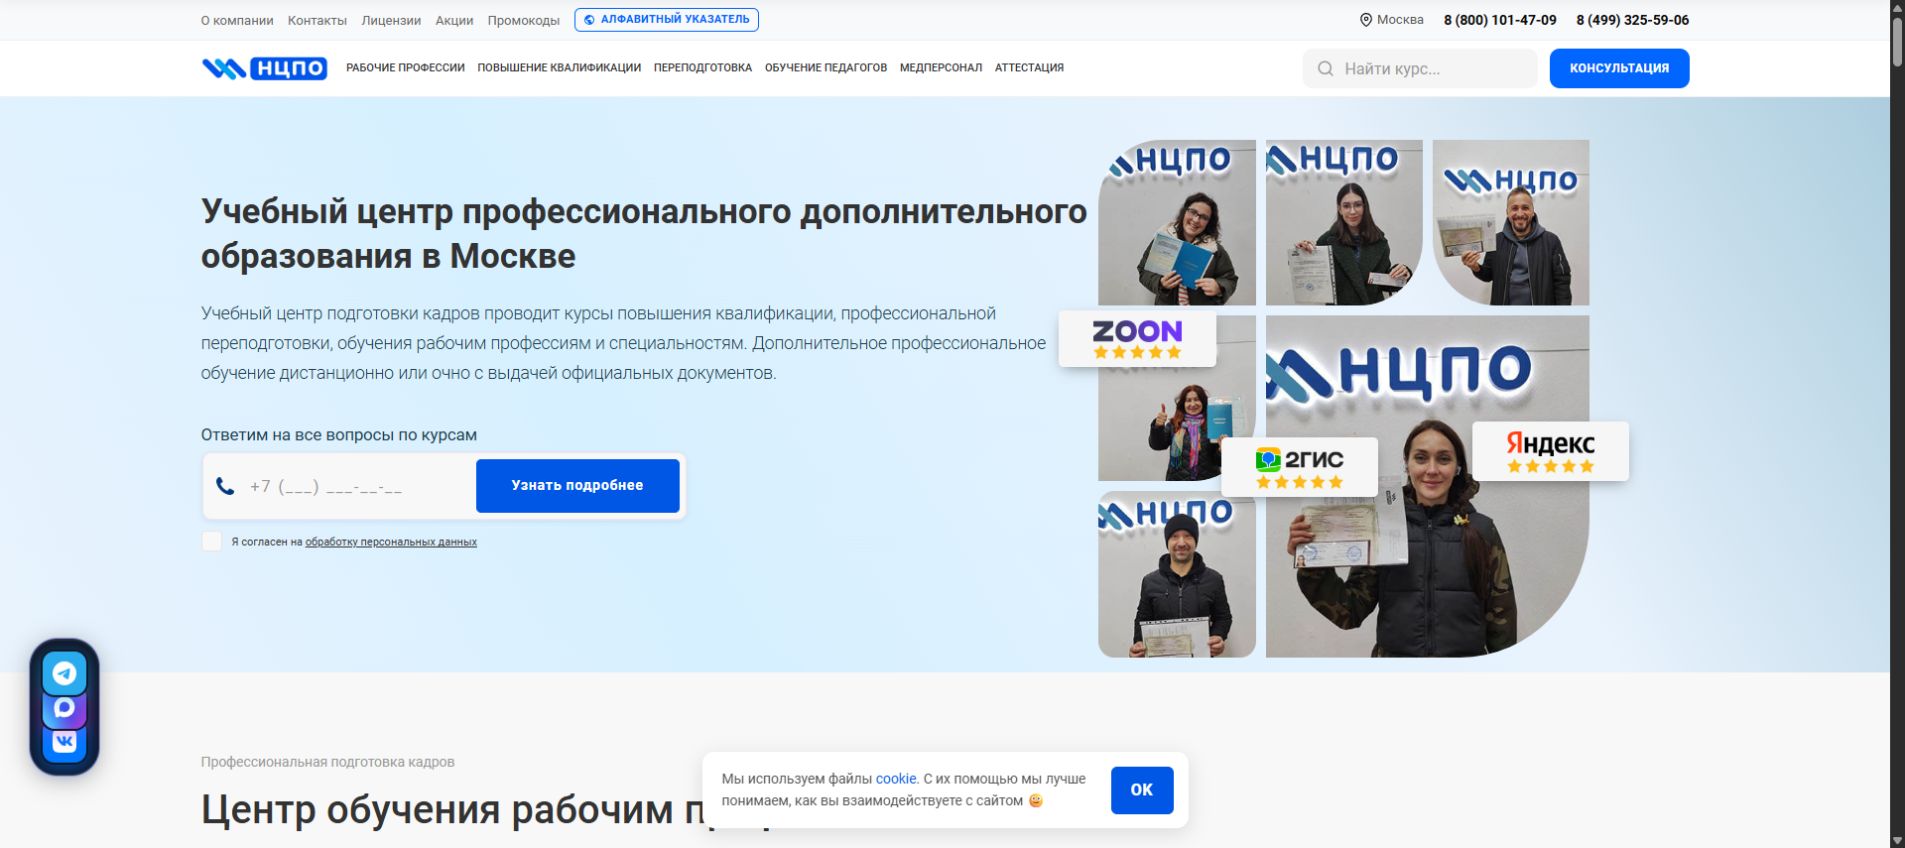Click the search magnifier icon
Screen dimensions: 1905x848
(x=1326, y=69)
